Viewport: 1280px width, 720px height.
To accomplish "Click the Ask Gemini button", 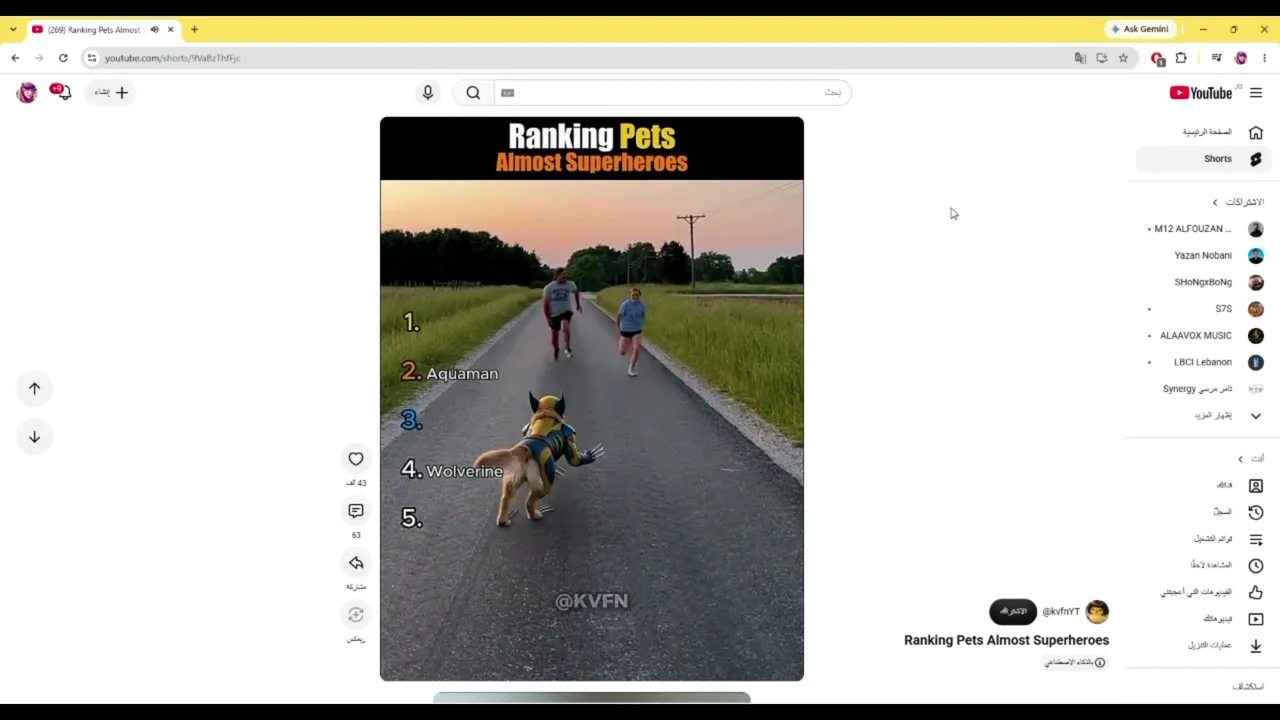I will pos(1139,30).
